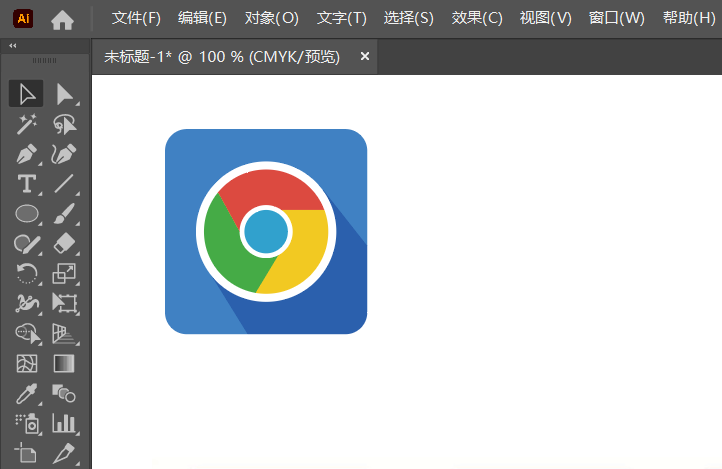
Task: Select the Mesh tool
Action: coord(26,364)
